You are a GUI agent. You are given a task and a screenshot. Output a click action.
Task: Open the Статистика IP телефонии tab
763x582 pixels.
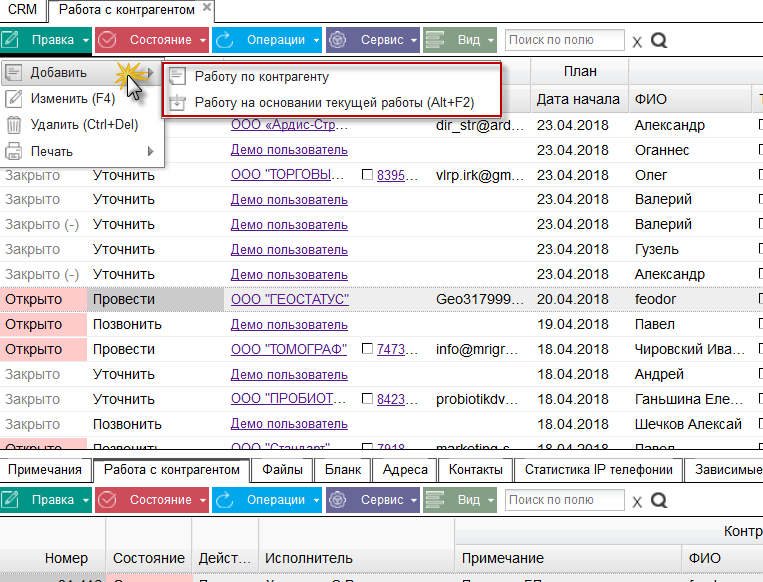click(x=599, y=470)
